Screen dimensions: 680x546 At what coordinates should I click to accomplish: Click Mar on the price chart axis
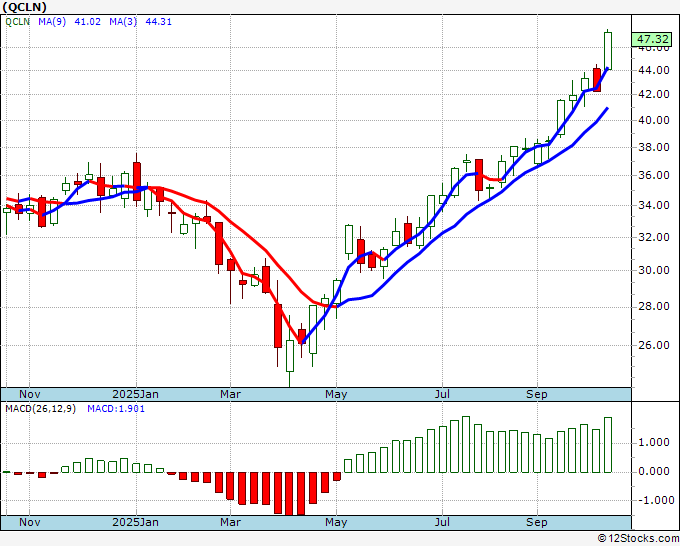[x=230, y=394]
